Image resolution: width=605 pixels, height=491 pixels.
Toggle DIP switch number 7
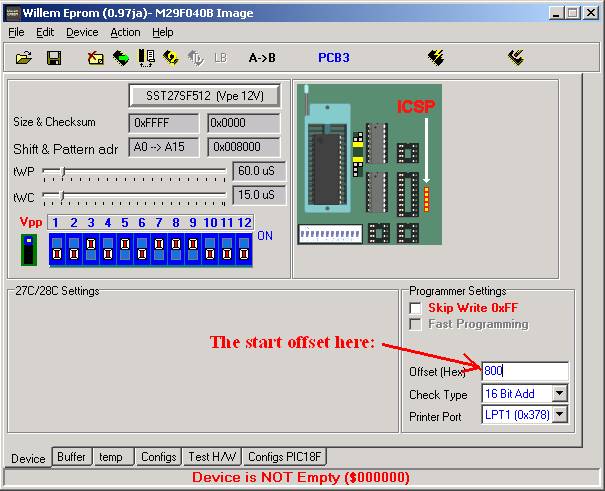159,249
